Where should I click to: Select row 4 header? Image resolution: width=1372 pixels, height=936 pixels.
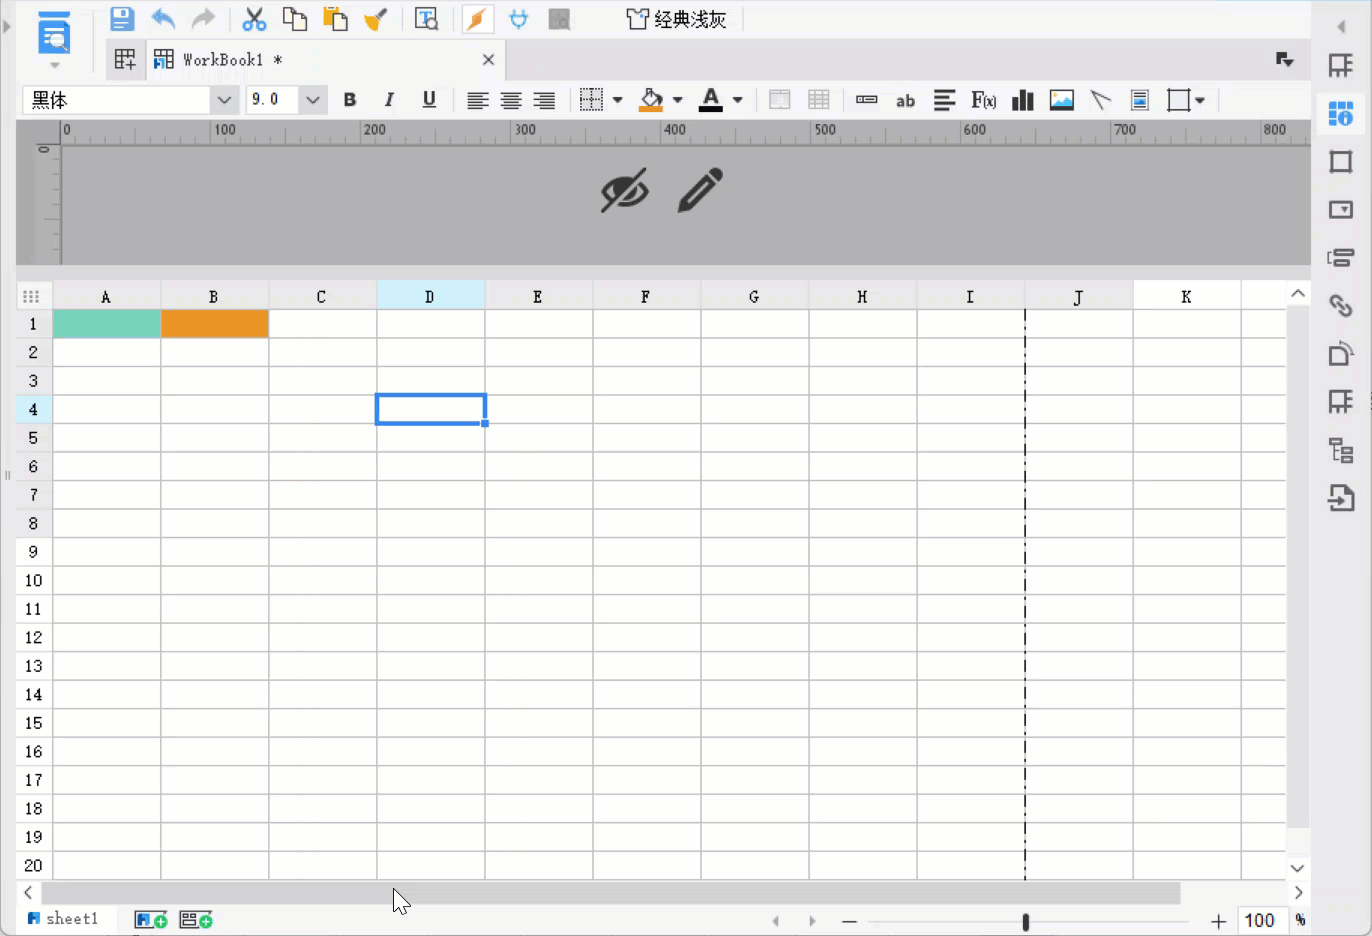click(34, 409)
